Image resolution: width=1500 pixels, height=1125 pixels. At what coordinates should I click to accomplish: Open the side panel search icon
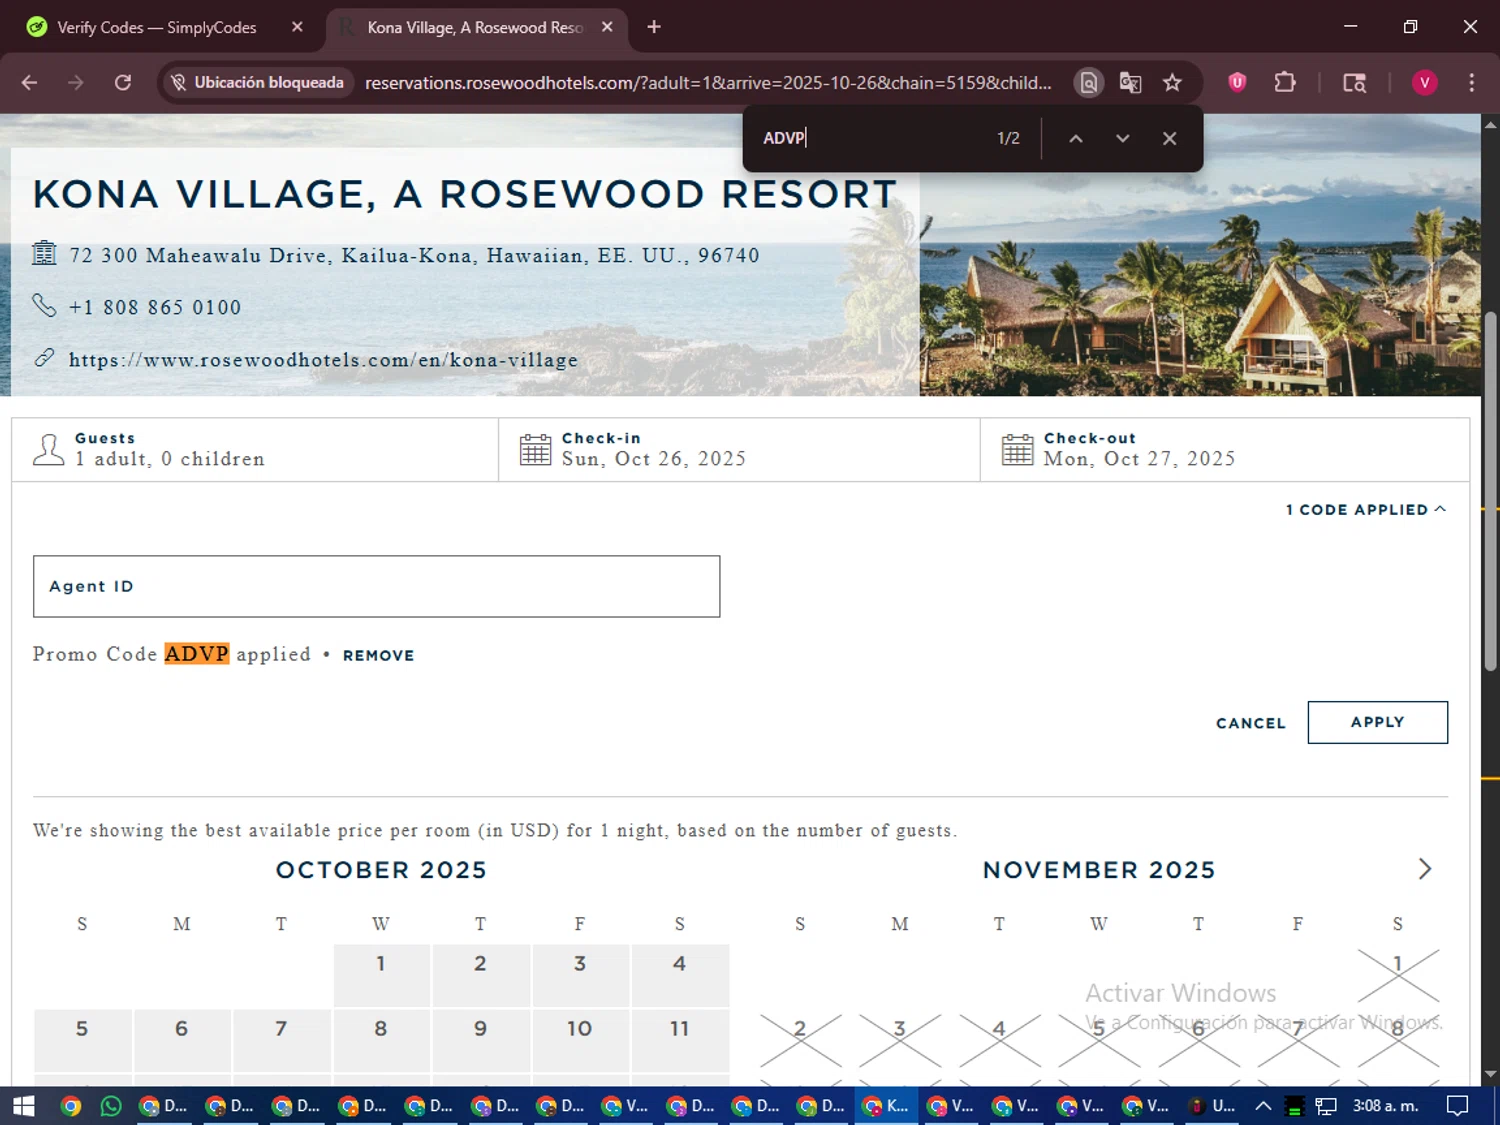point(1354,83)
